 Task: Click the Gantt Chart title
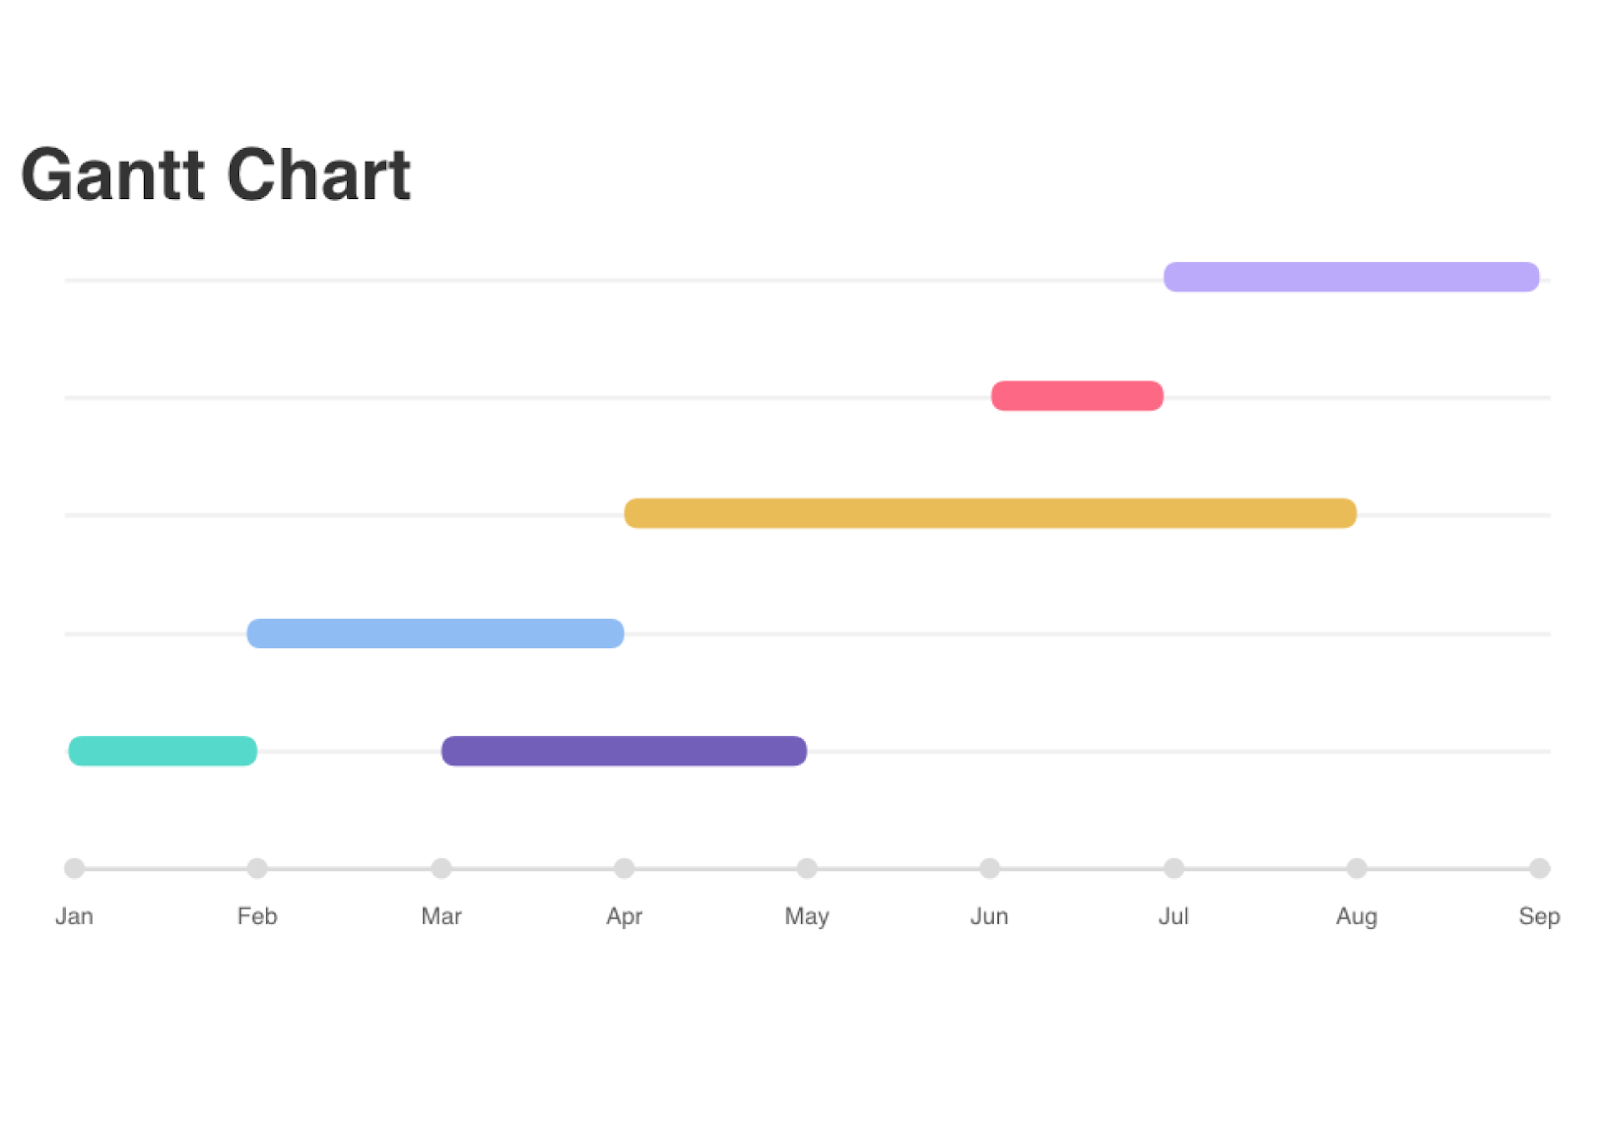click(x=216, y=175)
